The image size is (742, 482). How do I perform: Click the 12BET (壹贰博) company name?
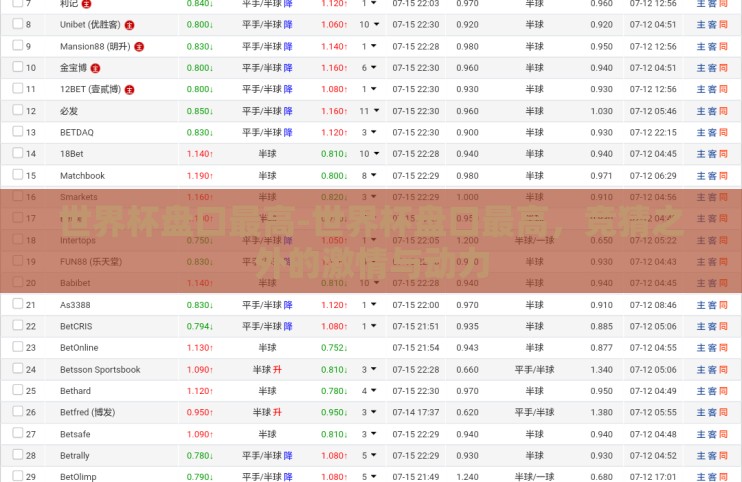coord(90,89)
